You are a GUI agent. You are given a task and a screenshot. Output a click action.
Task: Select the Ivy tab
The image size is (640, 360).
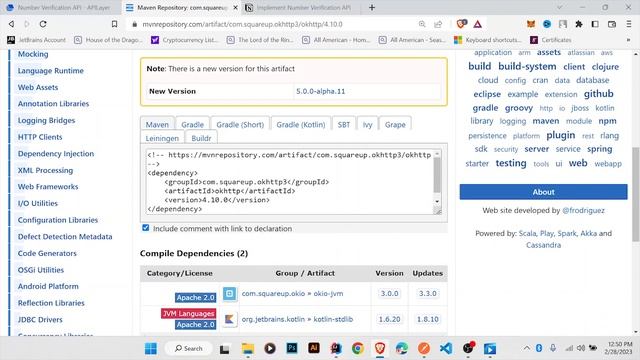[367, 124]
